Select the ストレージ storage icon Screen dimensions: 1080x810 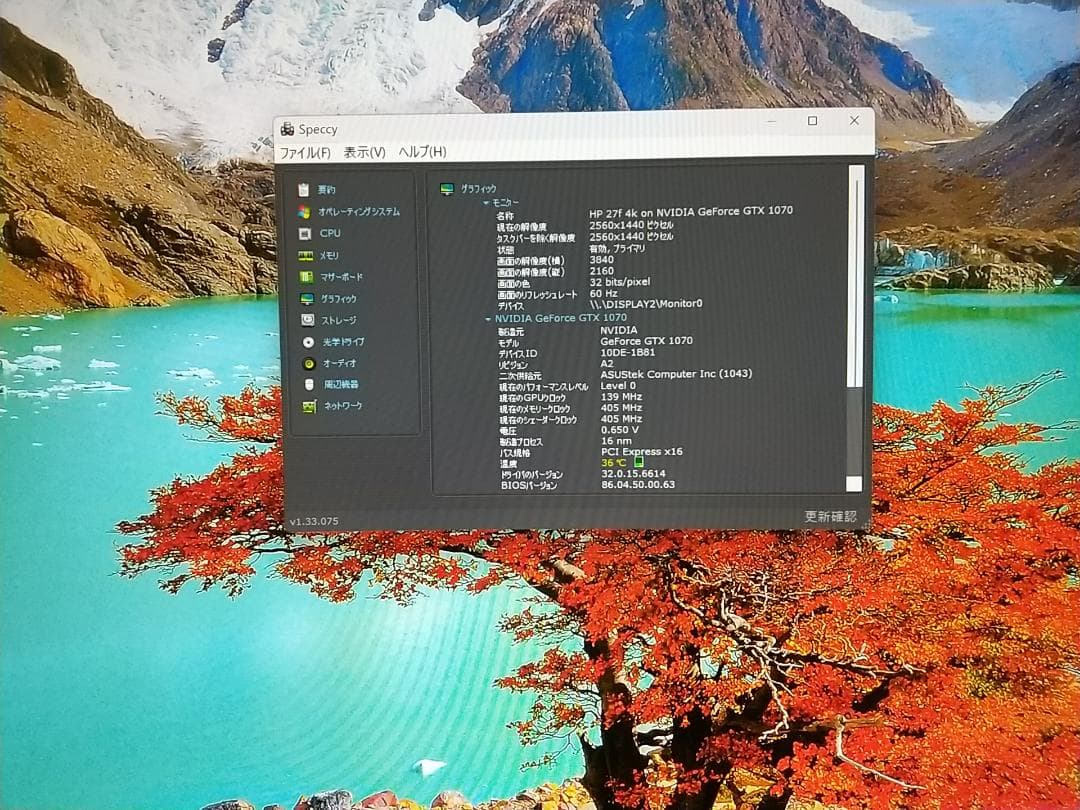308,320
